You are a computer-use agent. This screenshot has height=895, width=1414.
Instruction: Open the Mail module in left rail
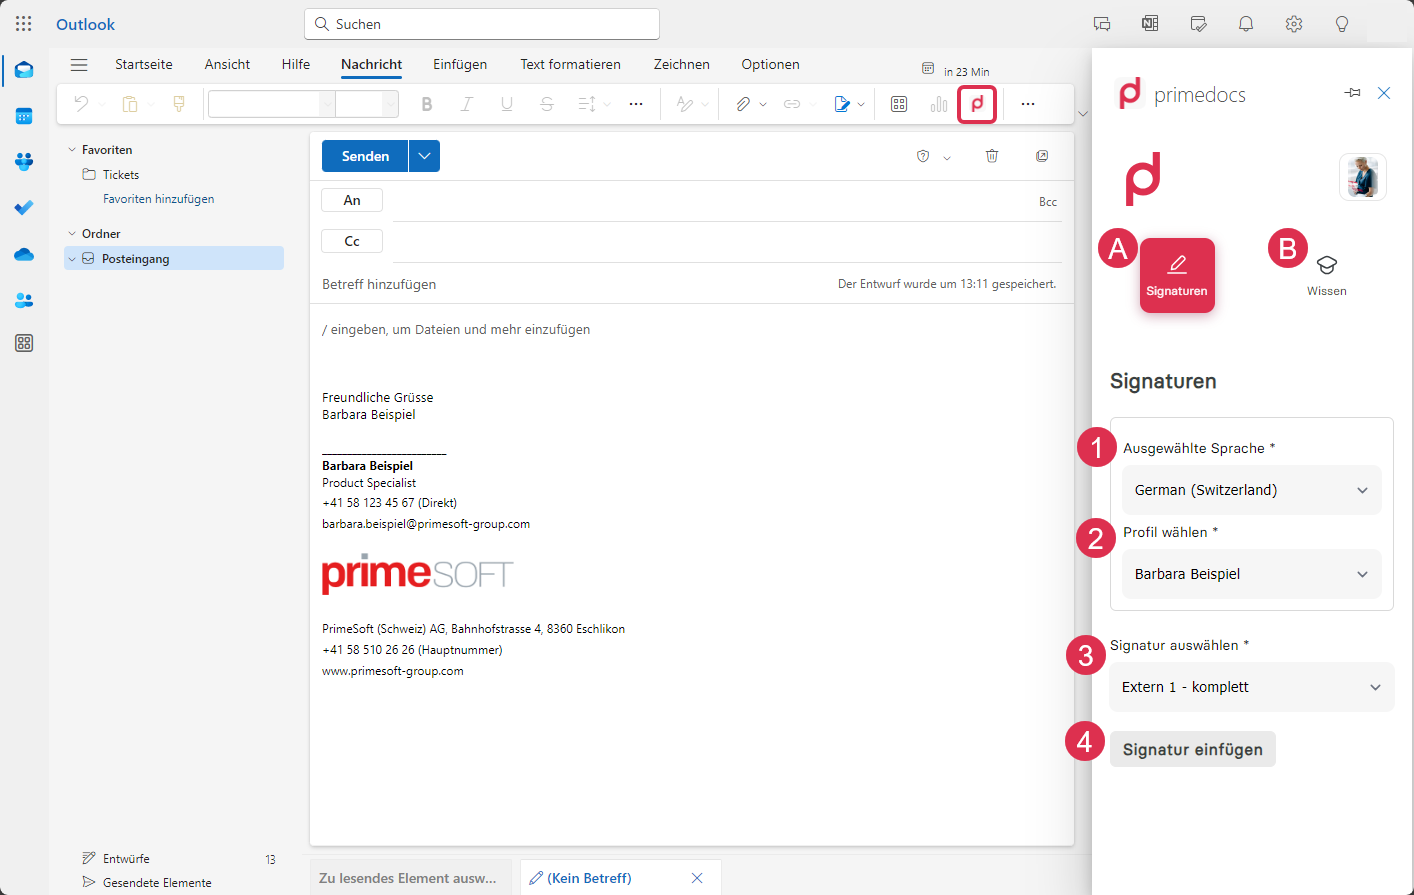(x=24, y=70)
